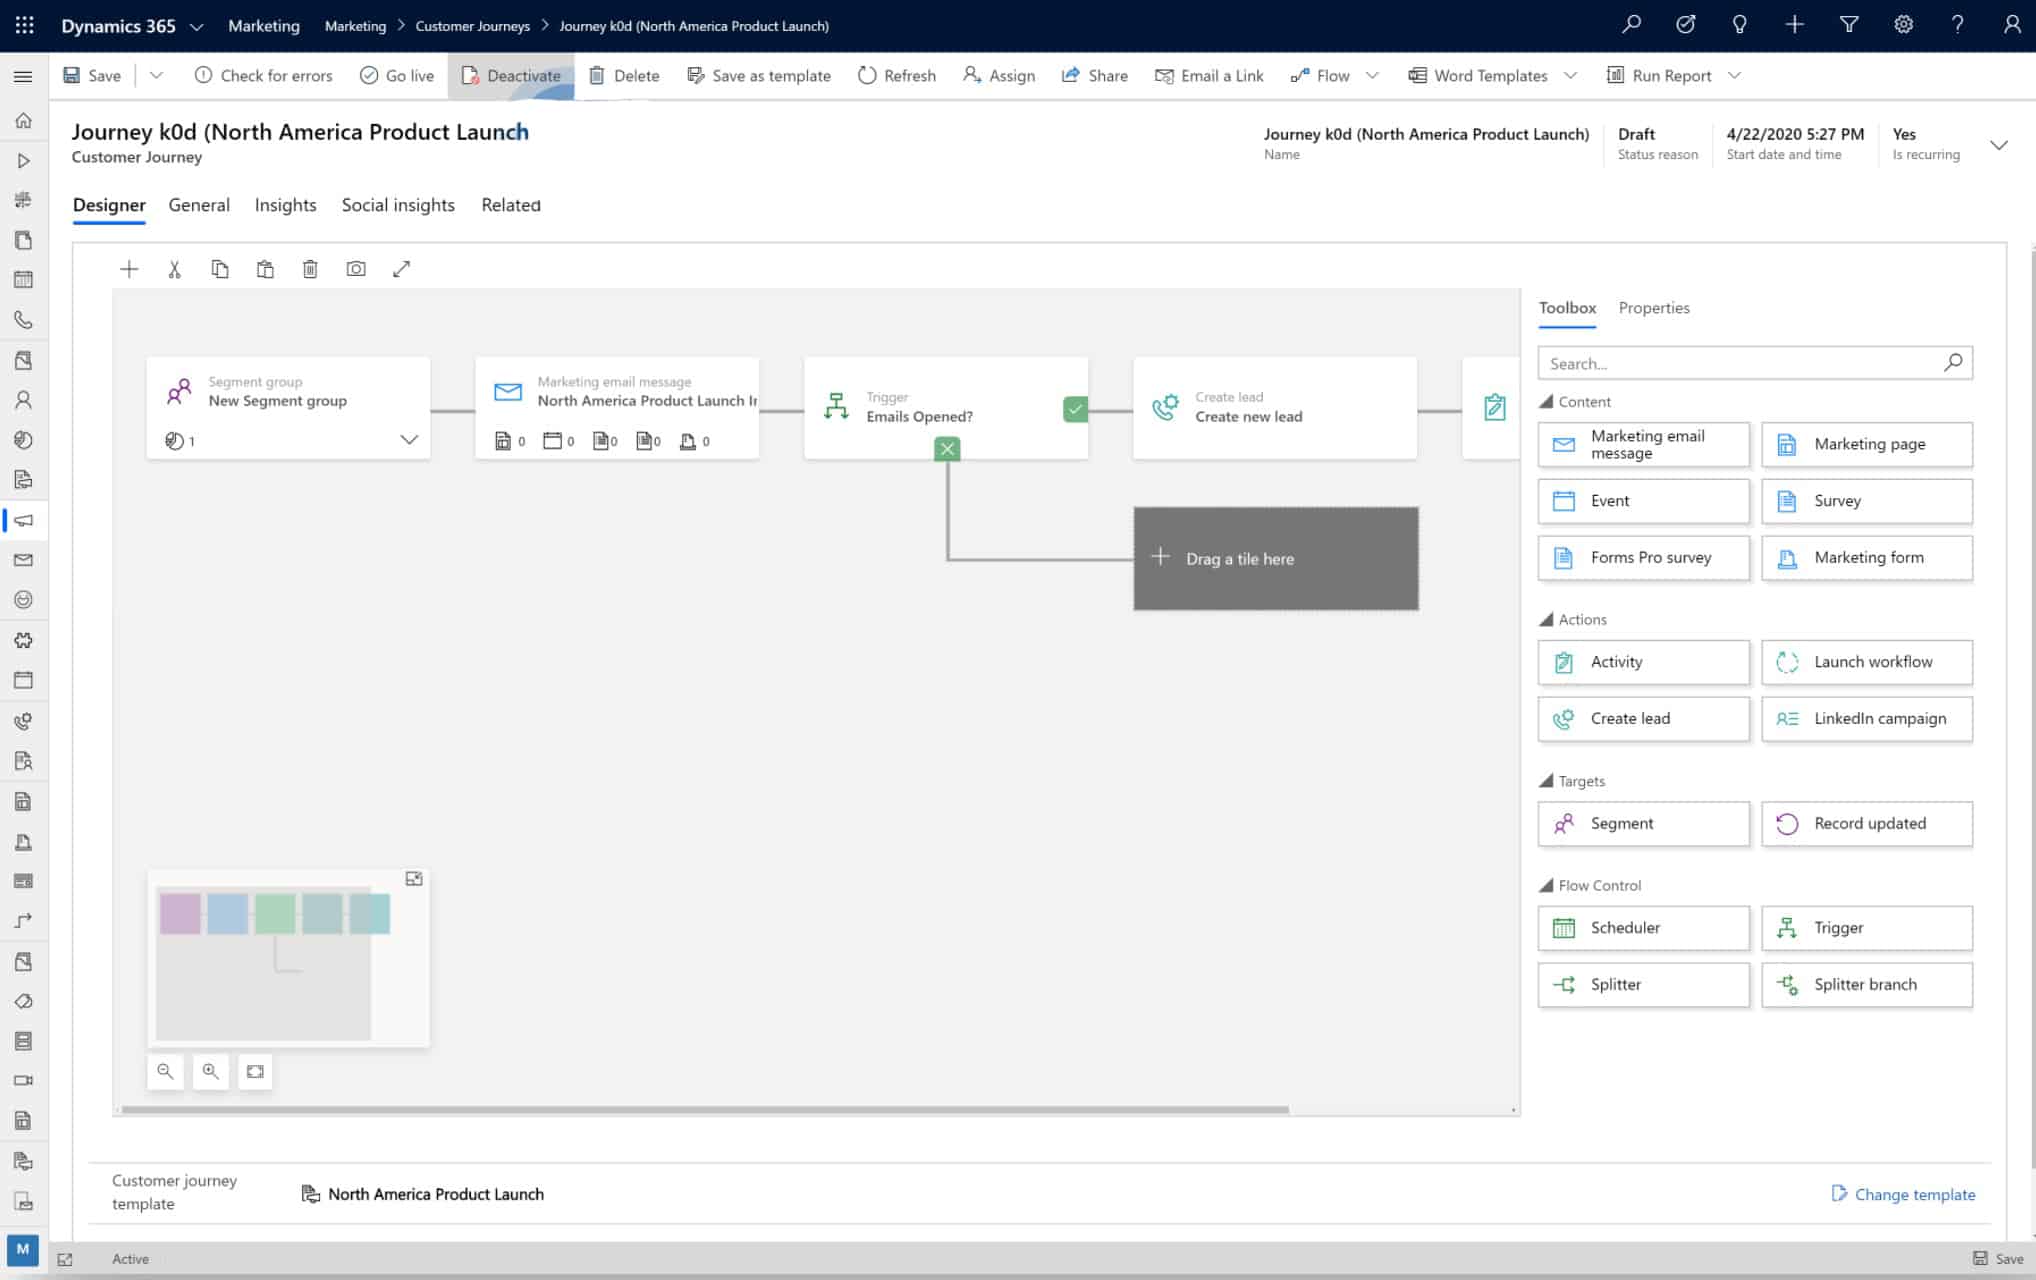Image resolution: width=2036 pixels, height=1280 pixels.
Task: Zoom out on the canvas
Action: (165, 1071)
